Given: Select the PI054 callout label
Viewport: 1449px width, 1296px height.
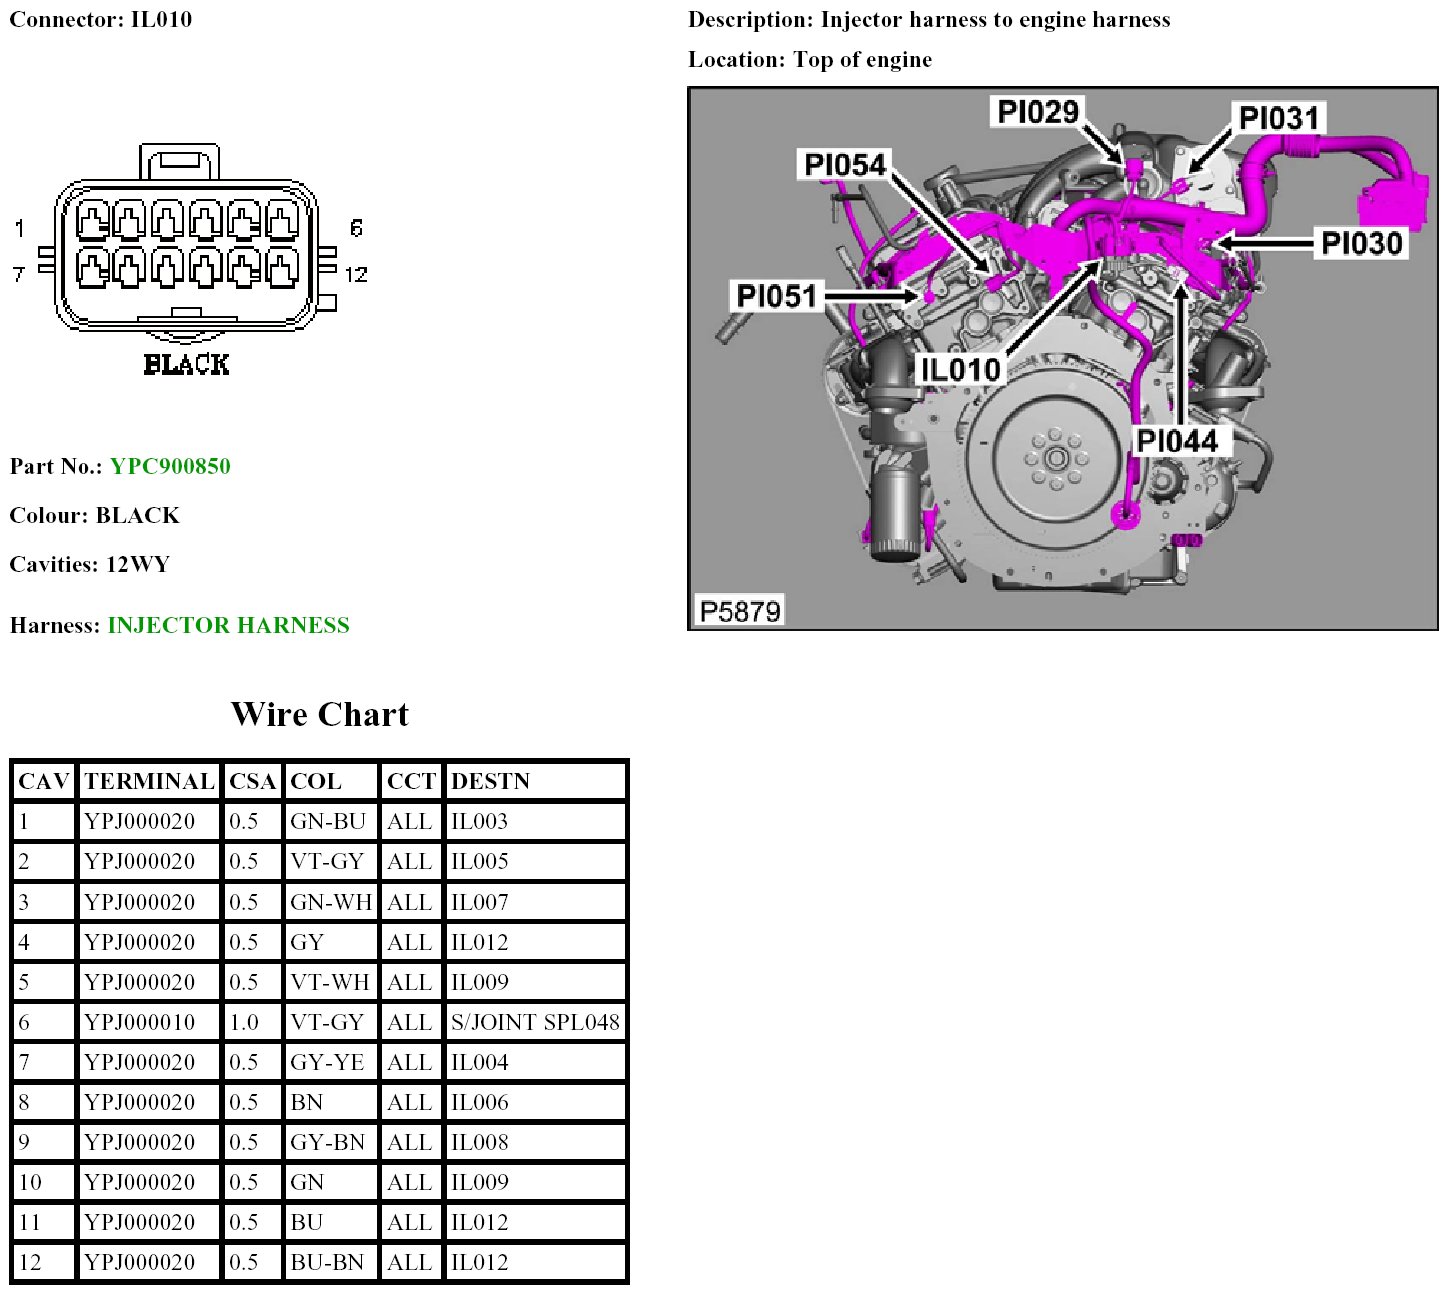Looking at the screenshot, I should point(845,165).
